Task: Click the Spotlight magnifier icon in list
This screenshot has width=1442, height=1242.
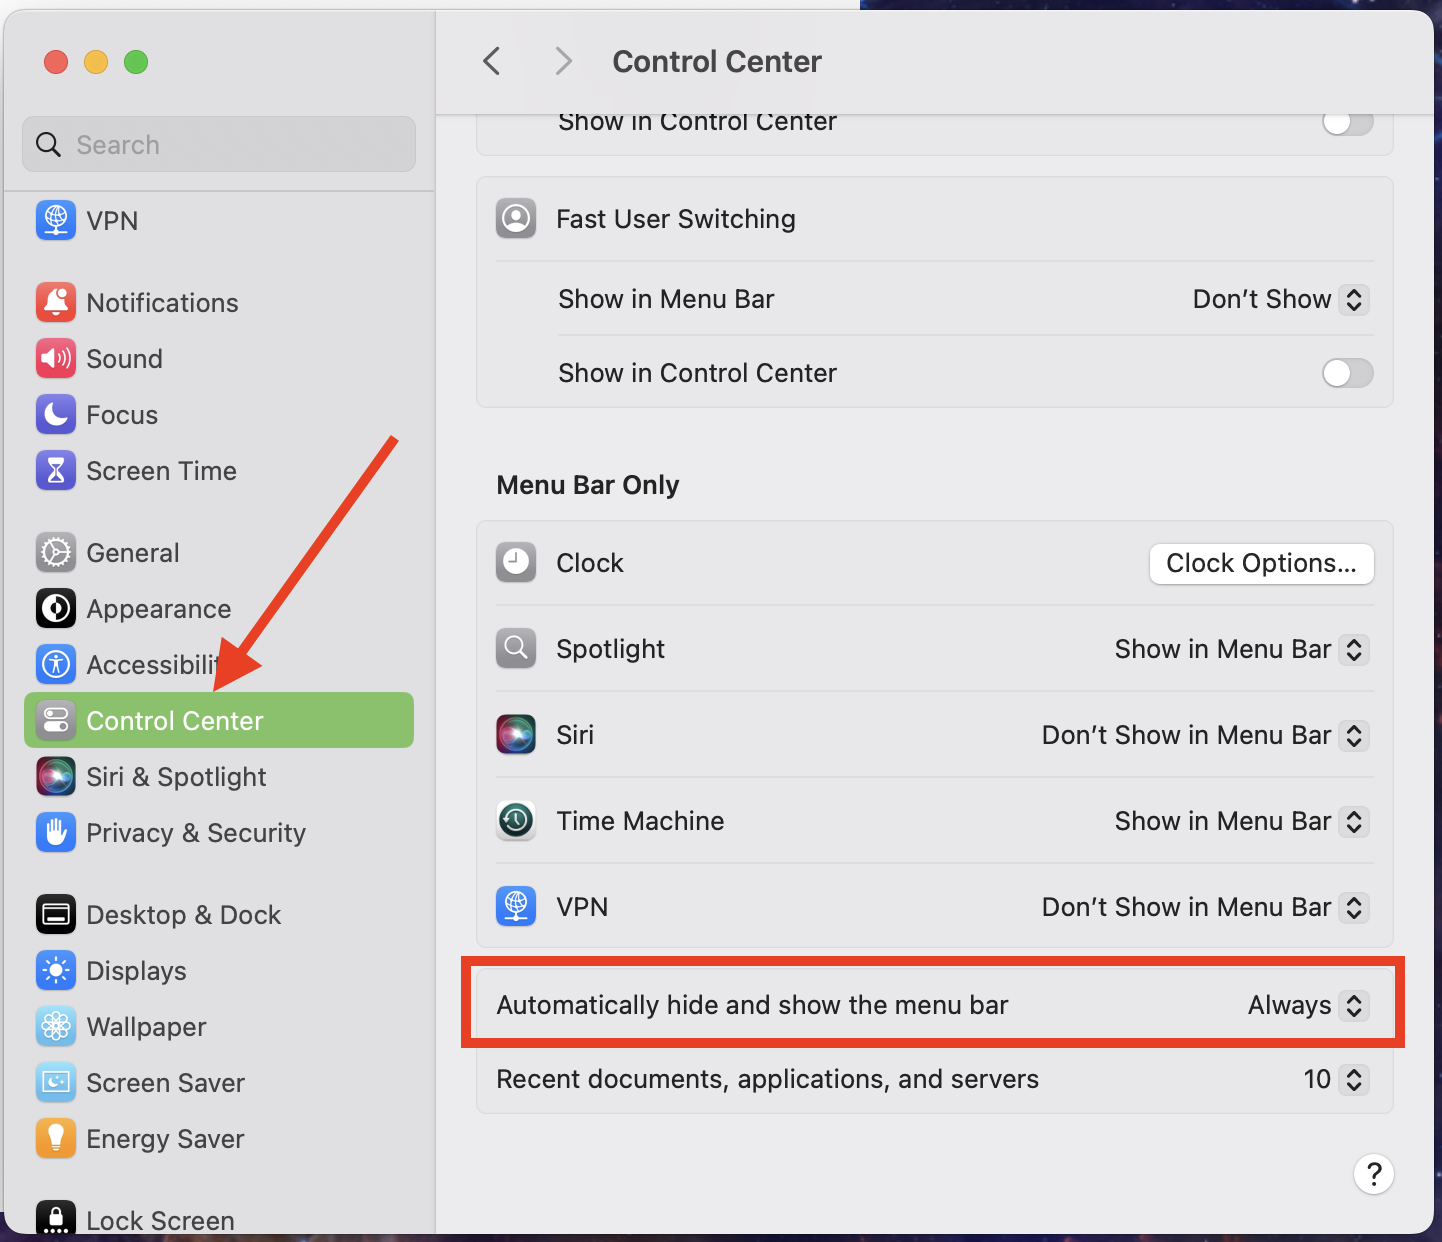Action: [516, 648]
